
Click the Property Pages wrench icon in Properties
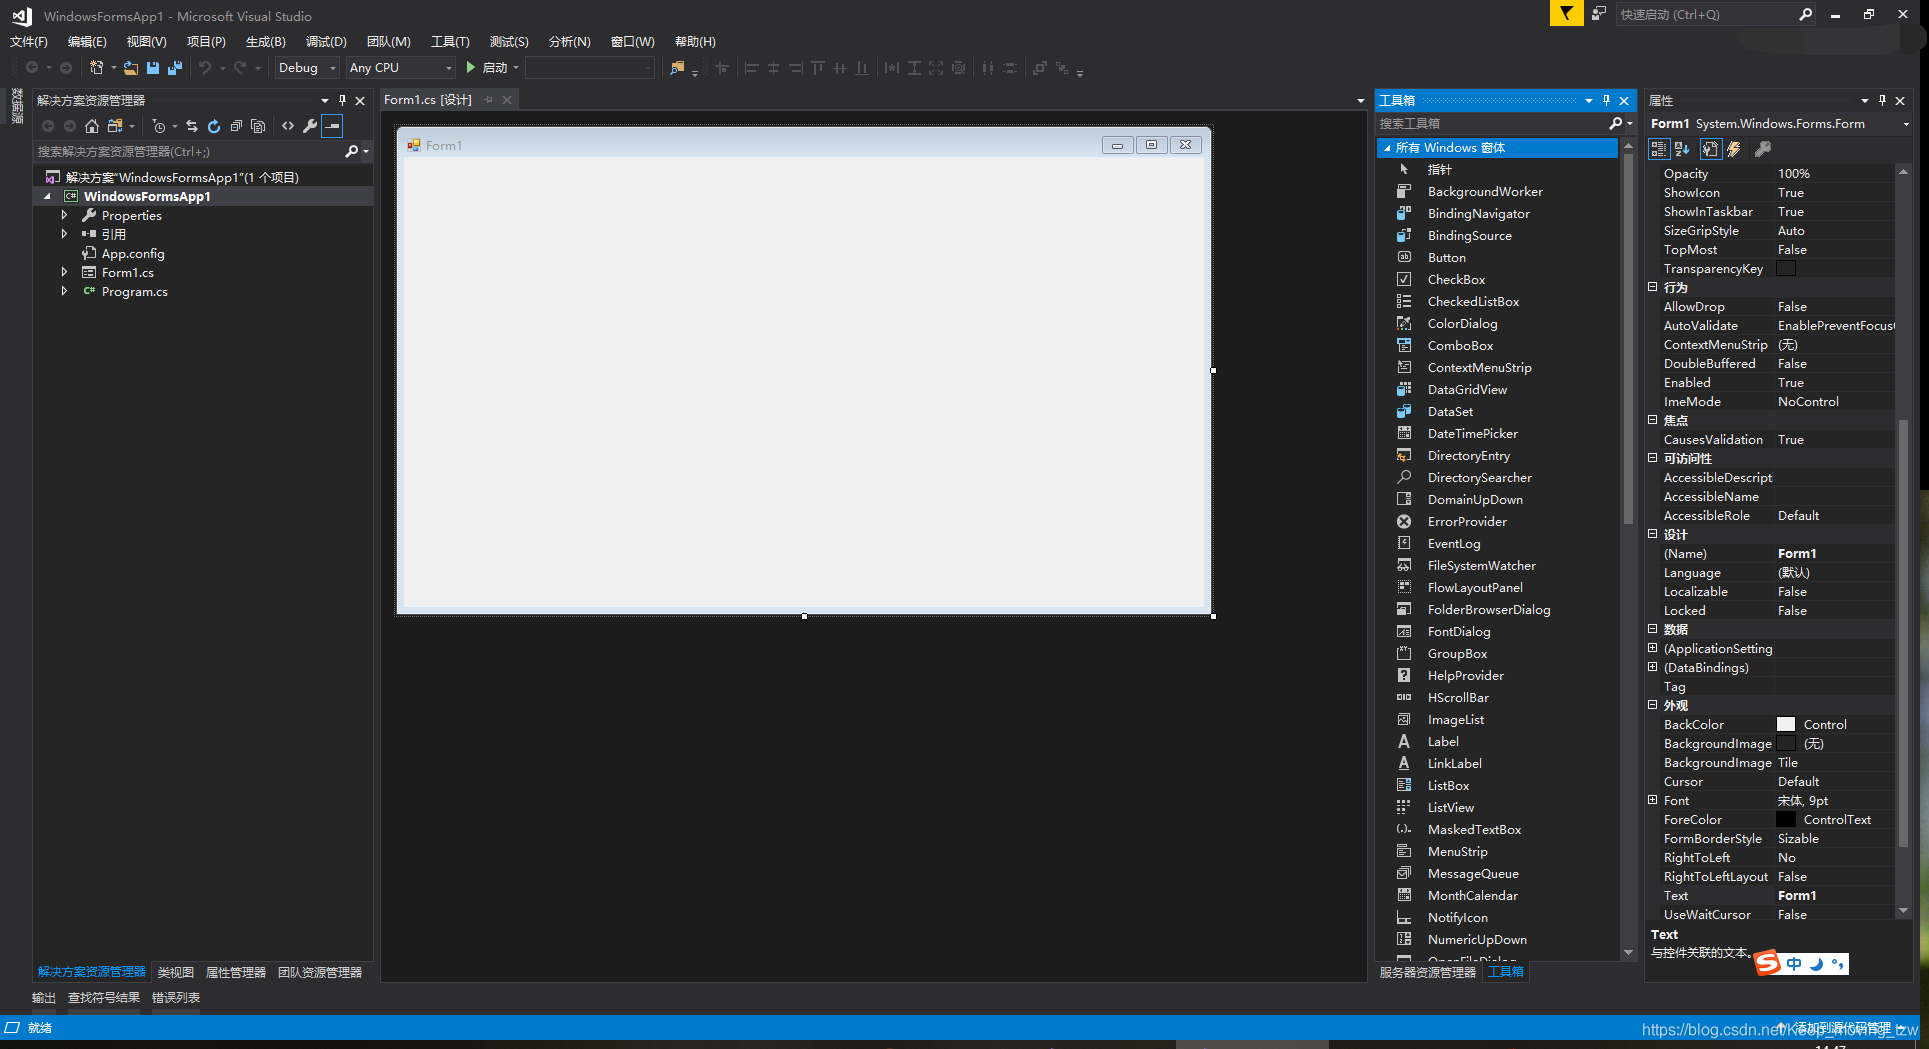(x=1763, y=149)
